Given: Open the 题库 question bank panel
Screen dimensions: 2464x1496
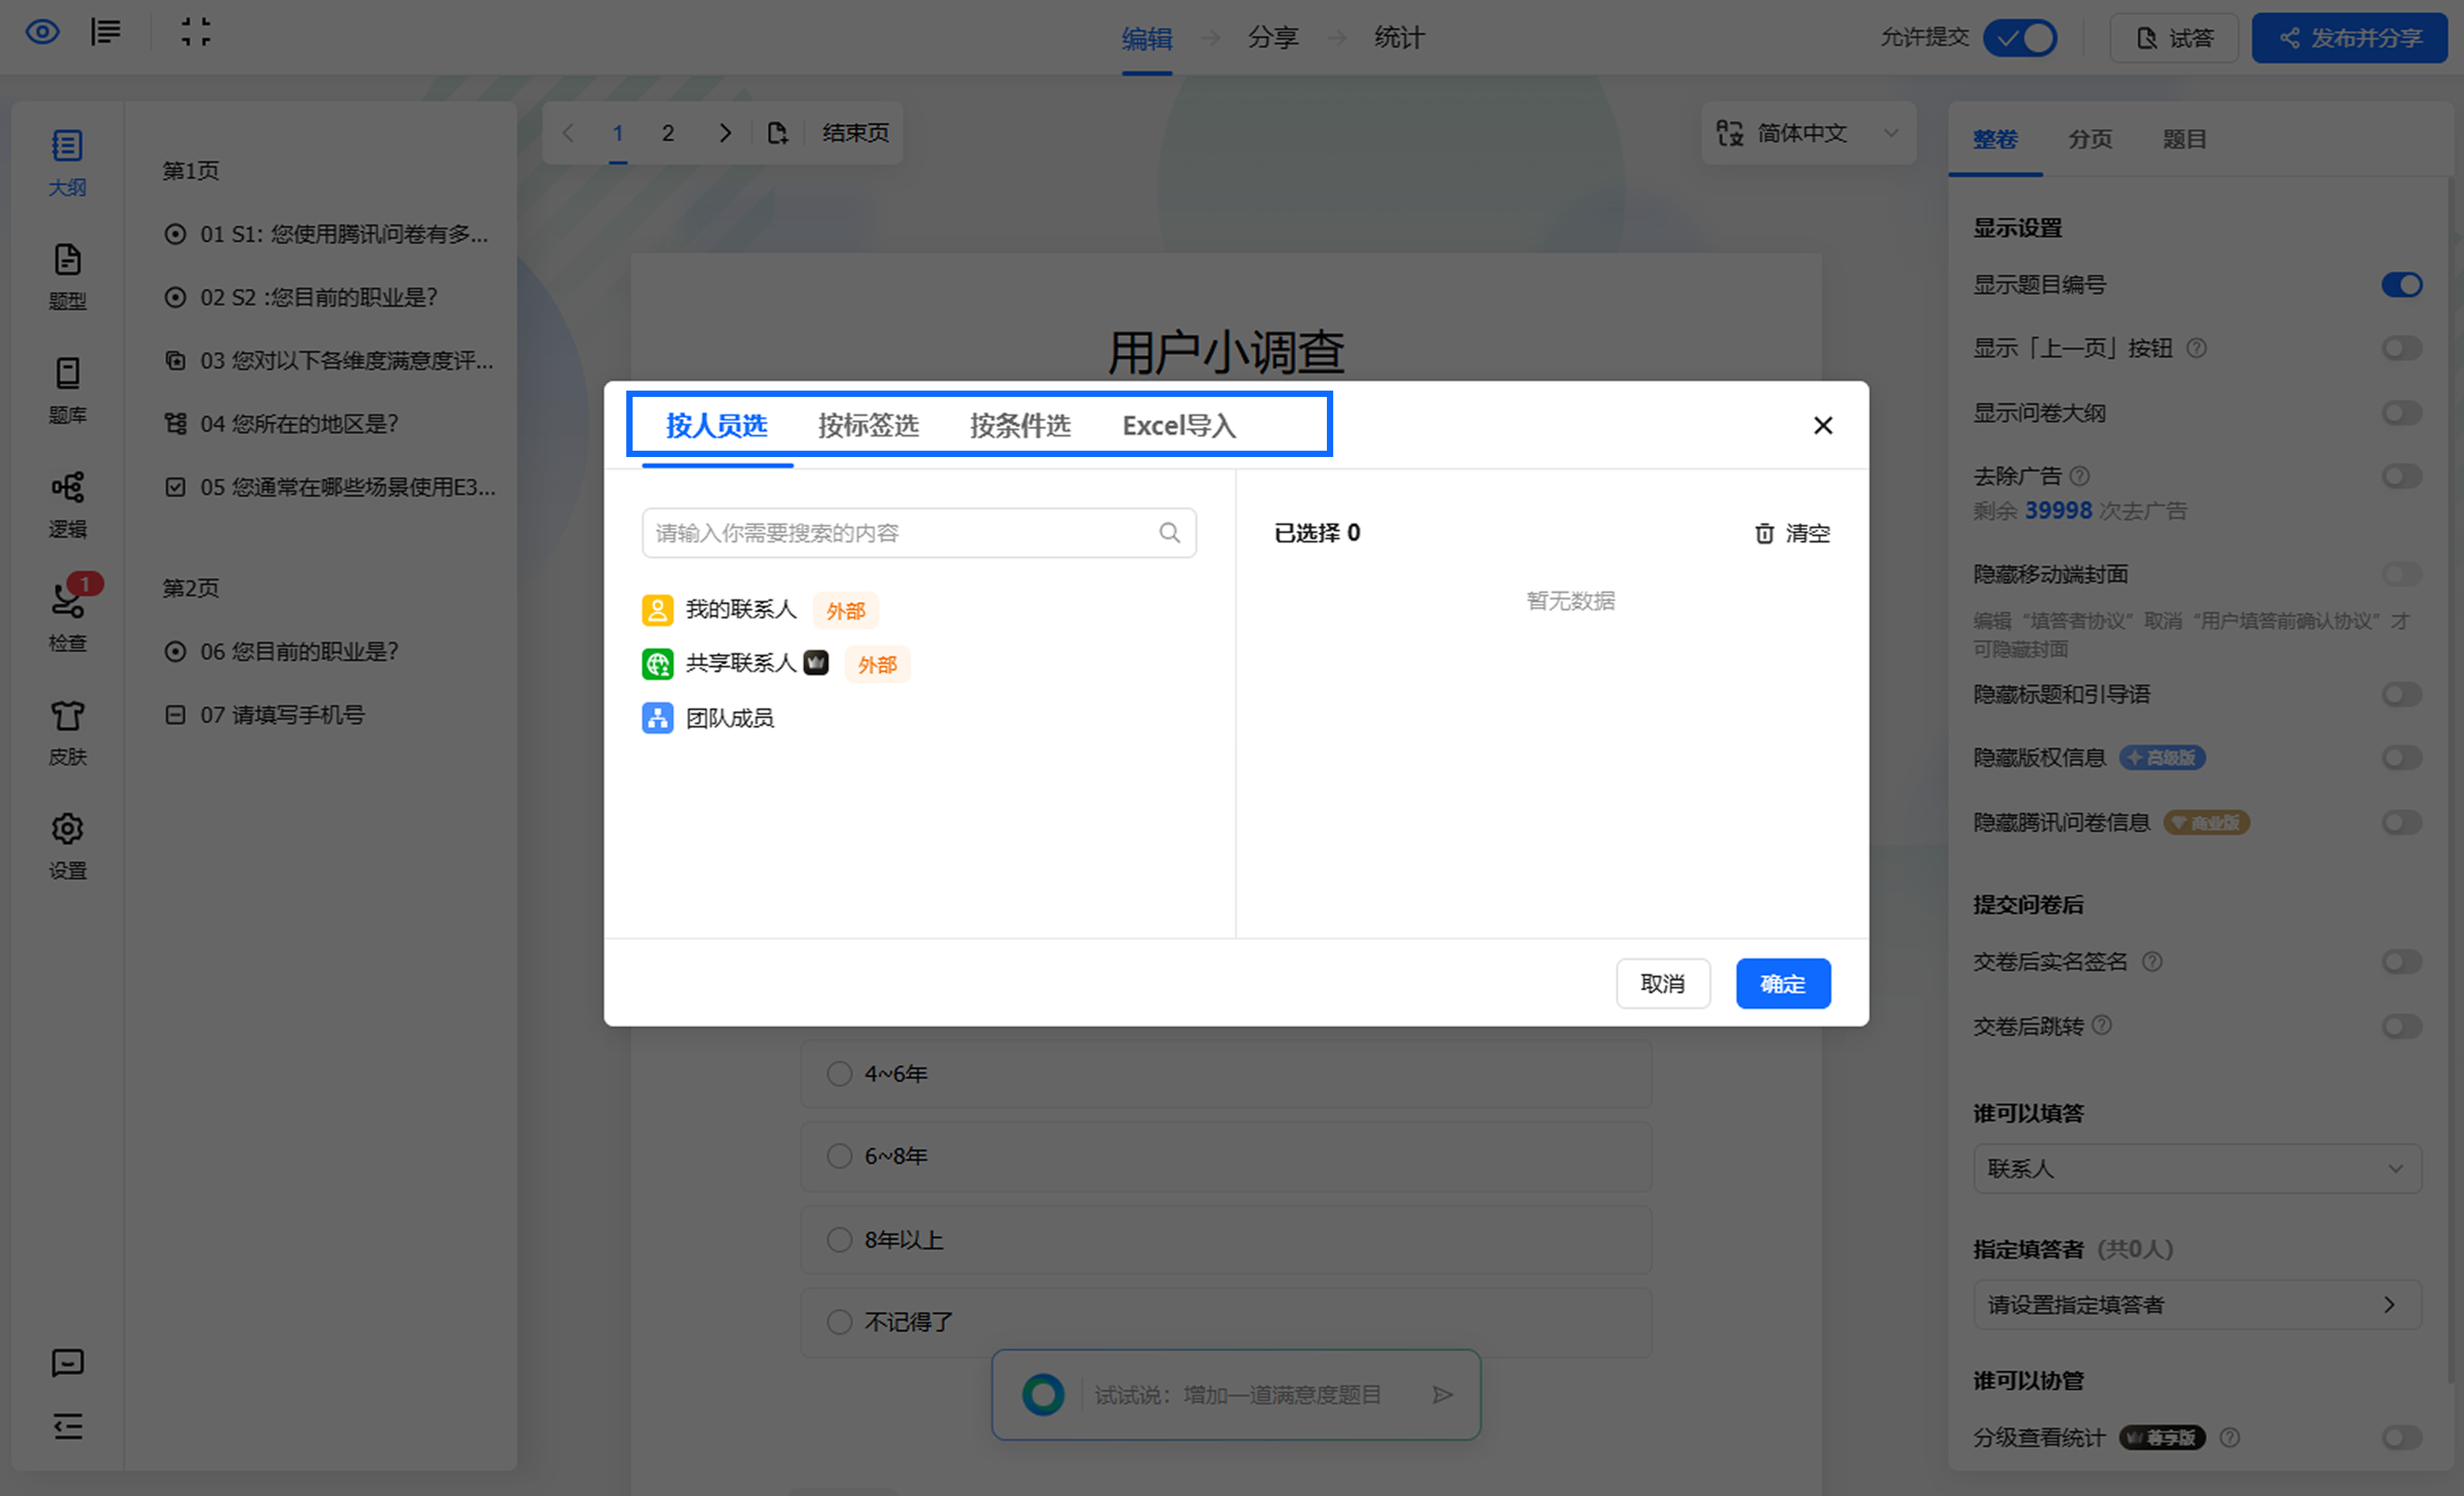Looking at the screenshot, I should (67, 391).
